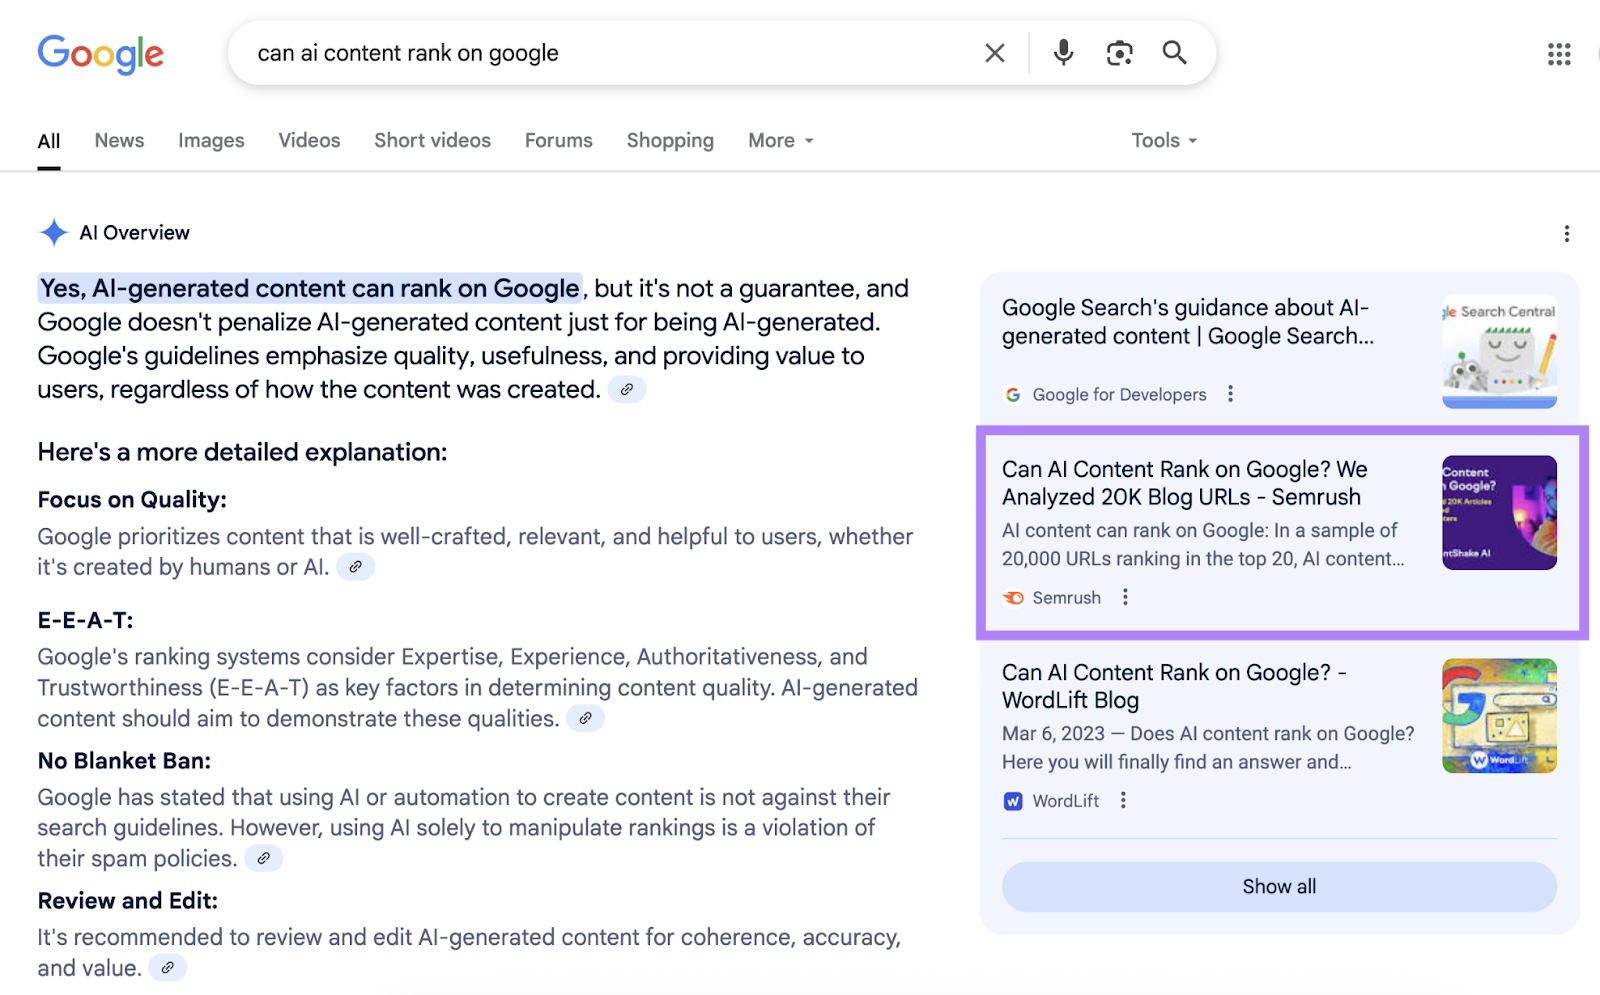The height and width of the screenshot is (995, 1600).
Task: Click the Semrush article thumbnail image
Action: 1498,512
